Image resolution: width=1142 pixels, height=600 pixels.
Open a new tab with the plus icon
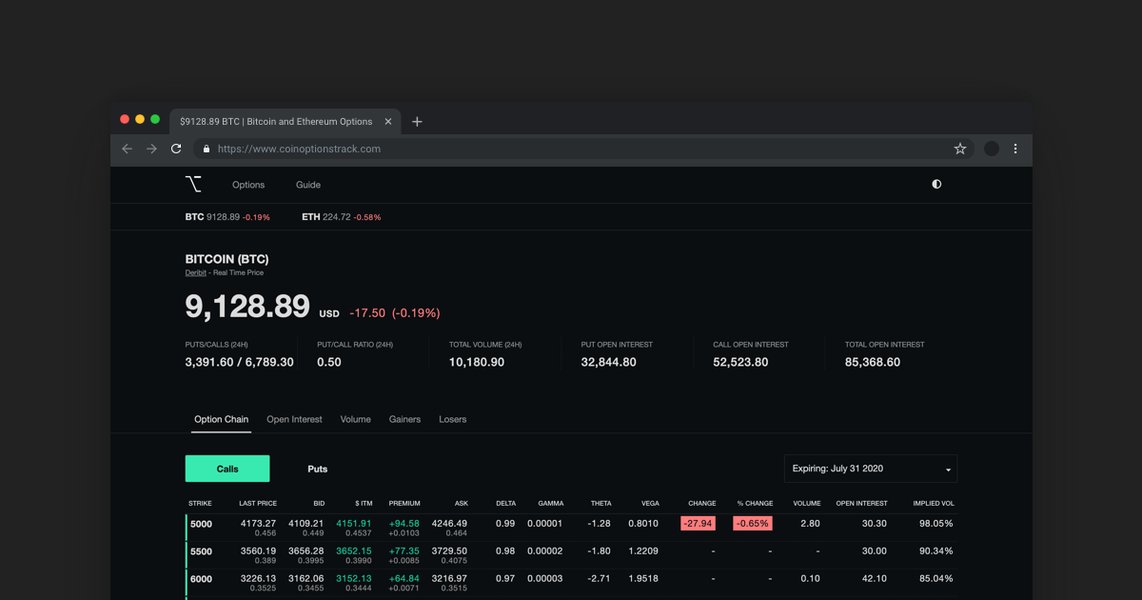417,122
